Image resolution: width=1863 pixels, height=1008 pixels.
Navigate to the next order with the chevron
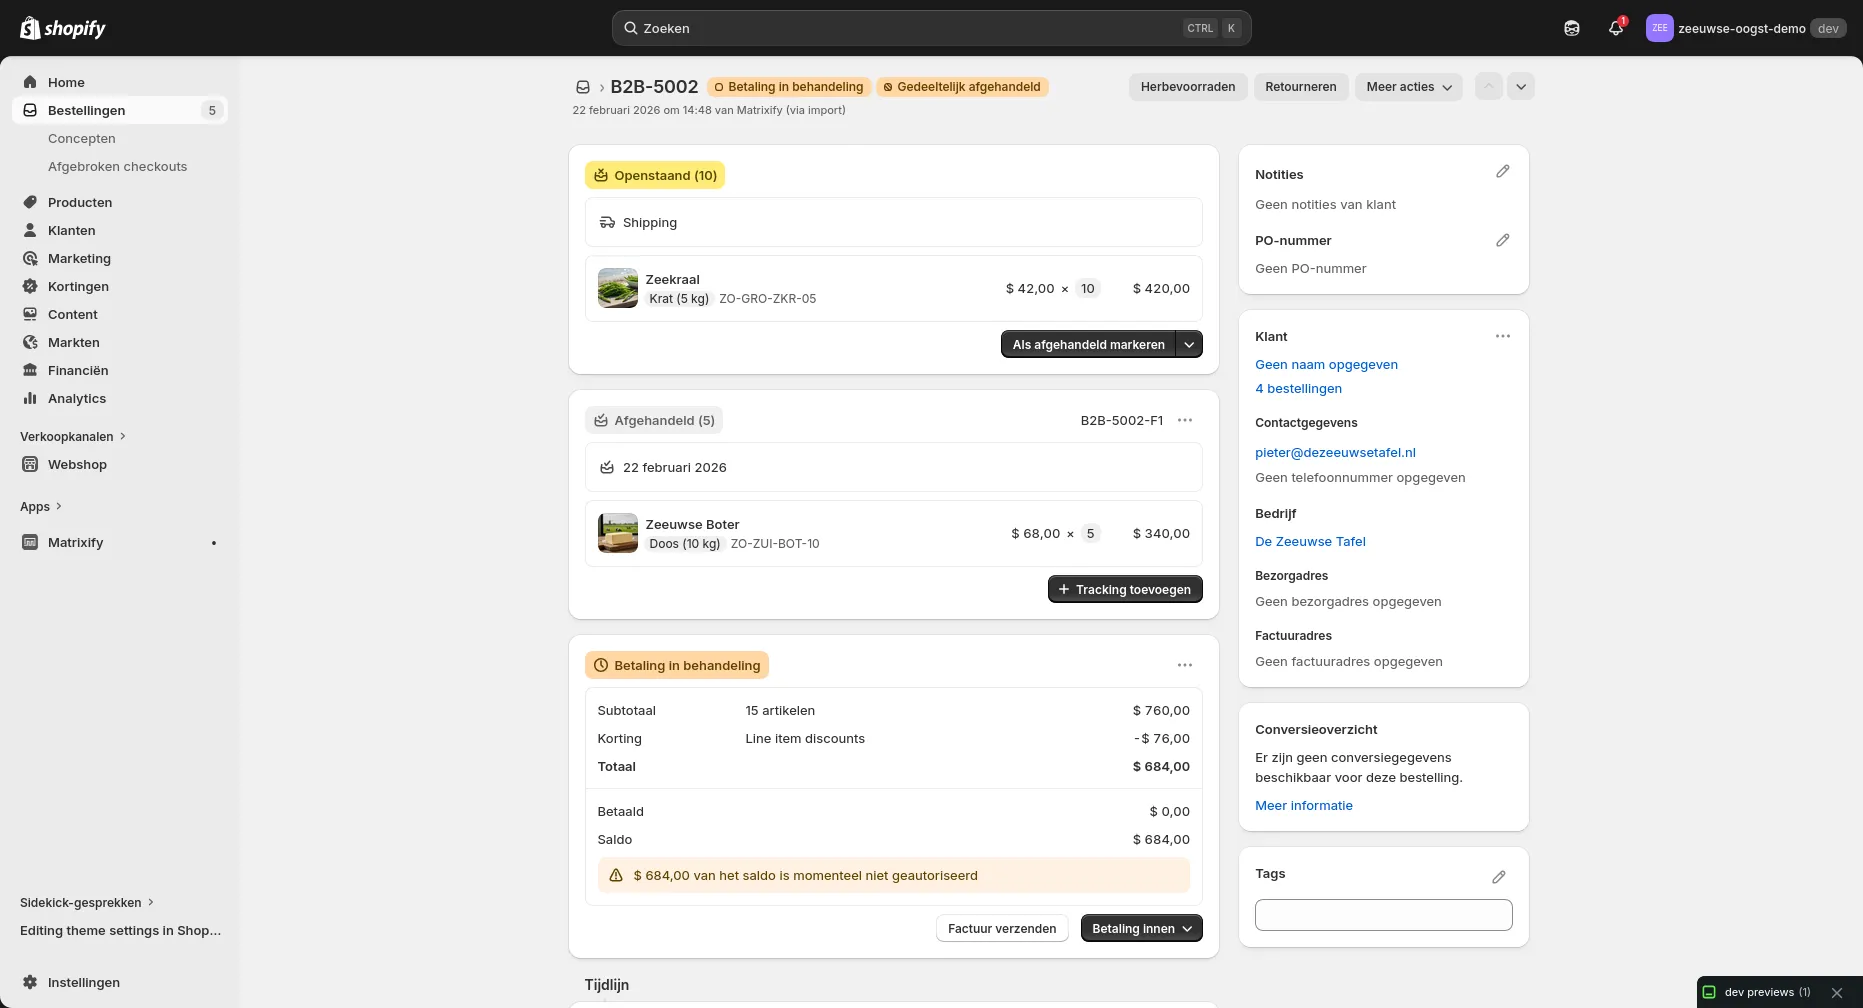[x=1521, y=87]
